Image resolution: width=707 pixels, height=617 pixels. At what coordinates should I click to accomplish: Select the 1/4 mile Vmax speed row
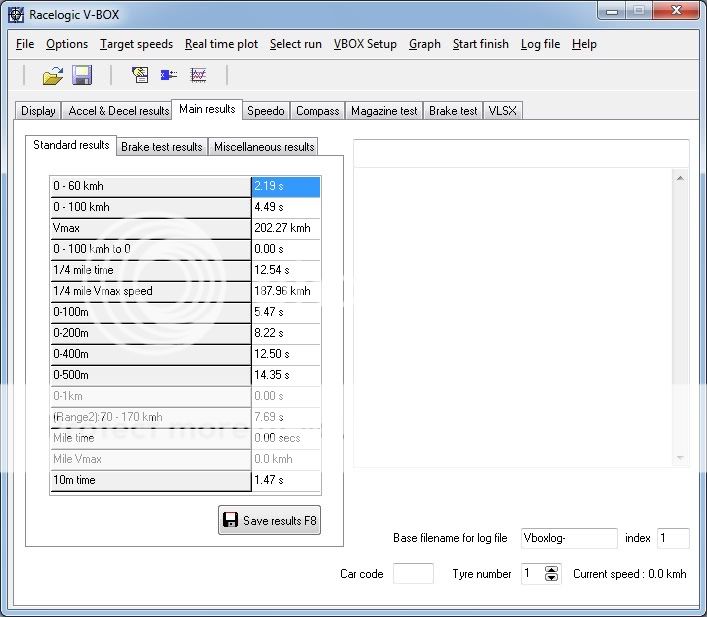[150, 291]
